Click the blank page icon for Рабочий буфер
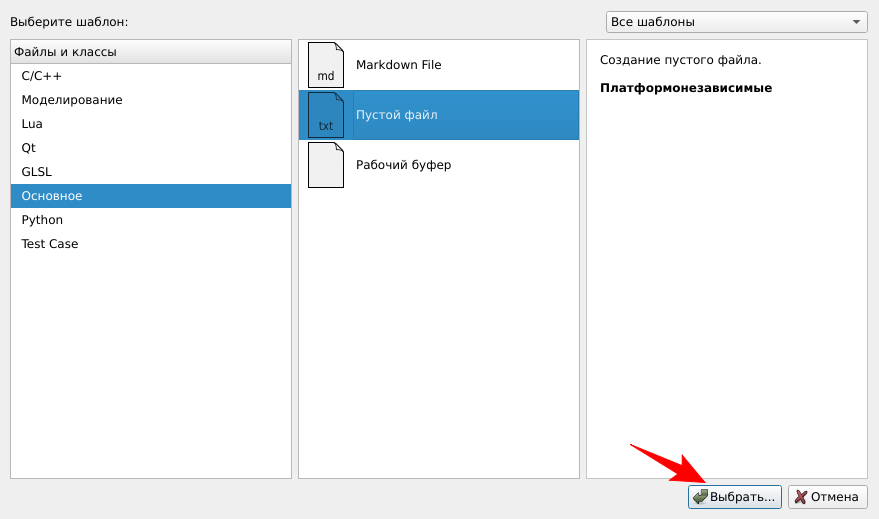The width and height of the screenshot is (879, 519). click(x=326, y=165)
